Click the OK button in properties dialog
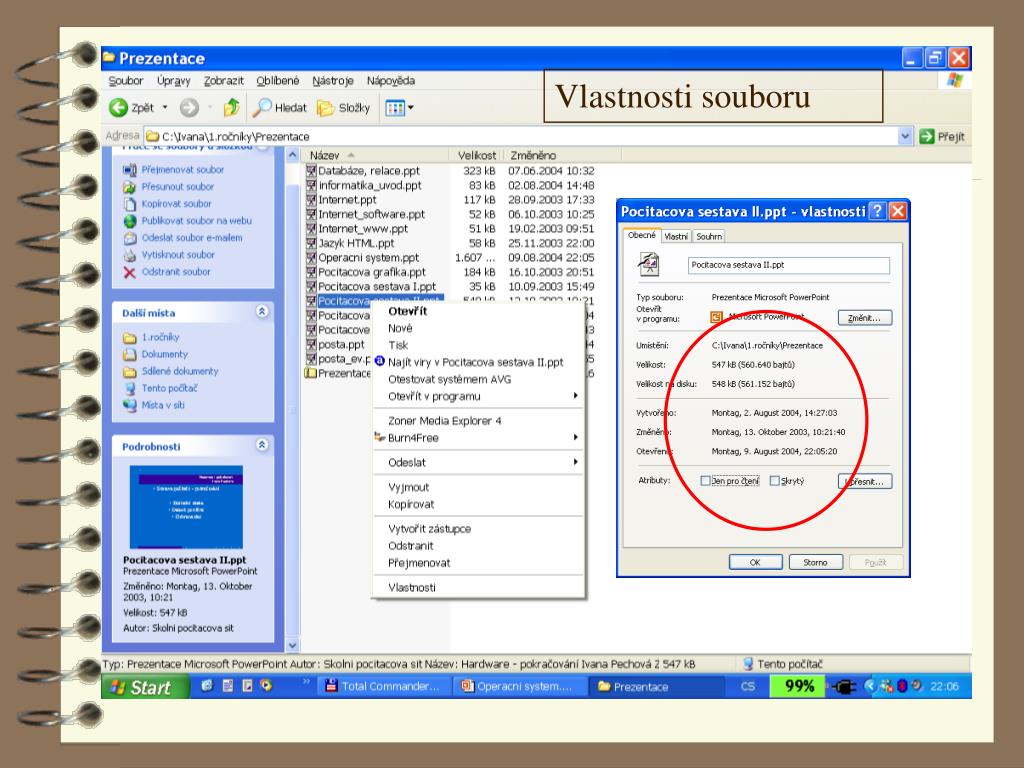The width and height of the screenshot is (1024, 768). point(756,562)
